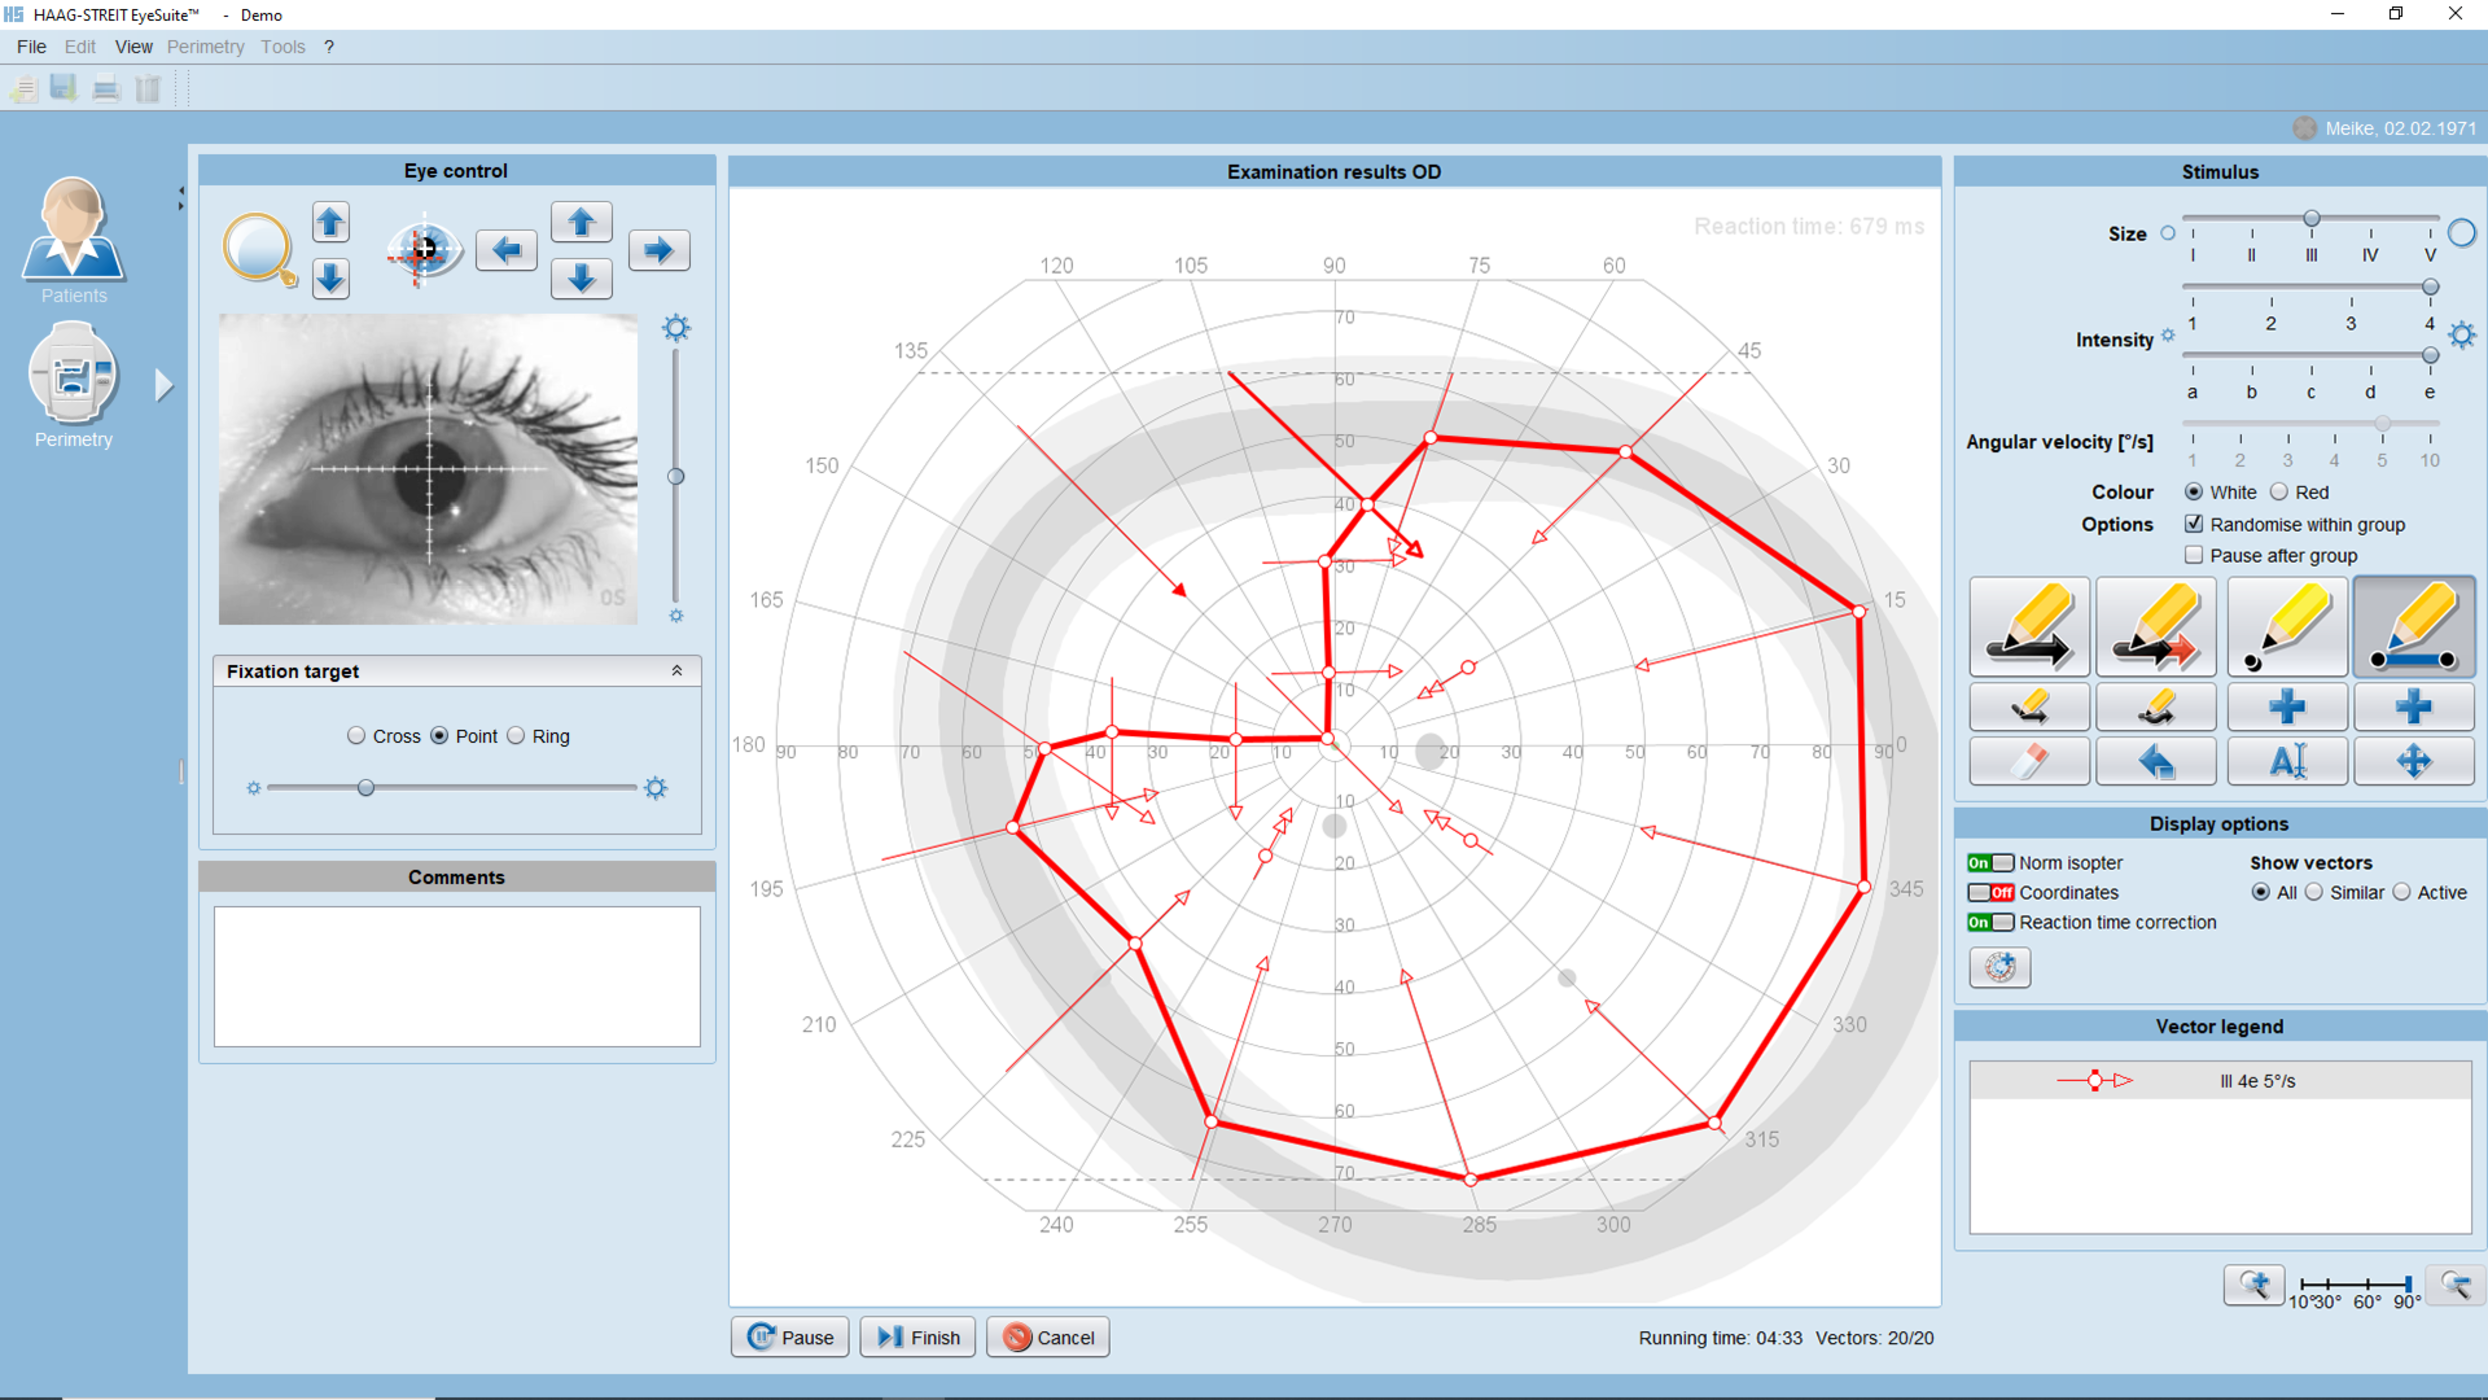Viewport: 2488px width, 1400px height.
Task: Collapse the Fixation target panel
Action: [676, 671]
